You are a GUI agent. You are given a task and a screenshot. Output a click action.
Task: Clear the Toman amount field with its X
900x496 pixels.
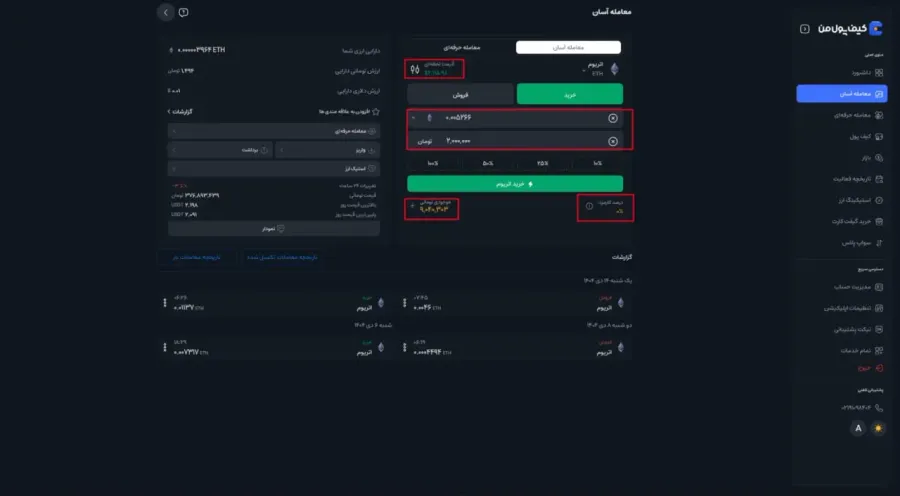click(x=613, y=141)
